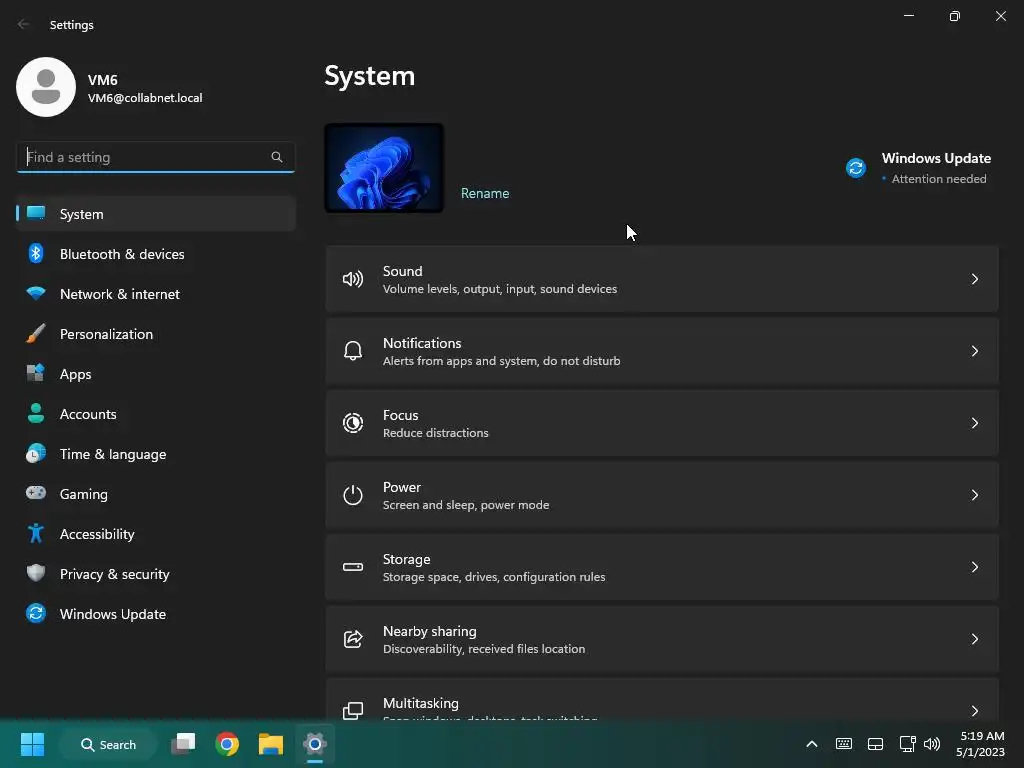Expand the Storage row chevron
The width and height of the screenshot is (1024, 768).
(974, 567)
